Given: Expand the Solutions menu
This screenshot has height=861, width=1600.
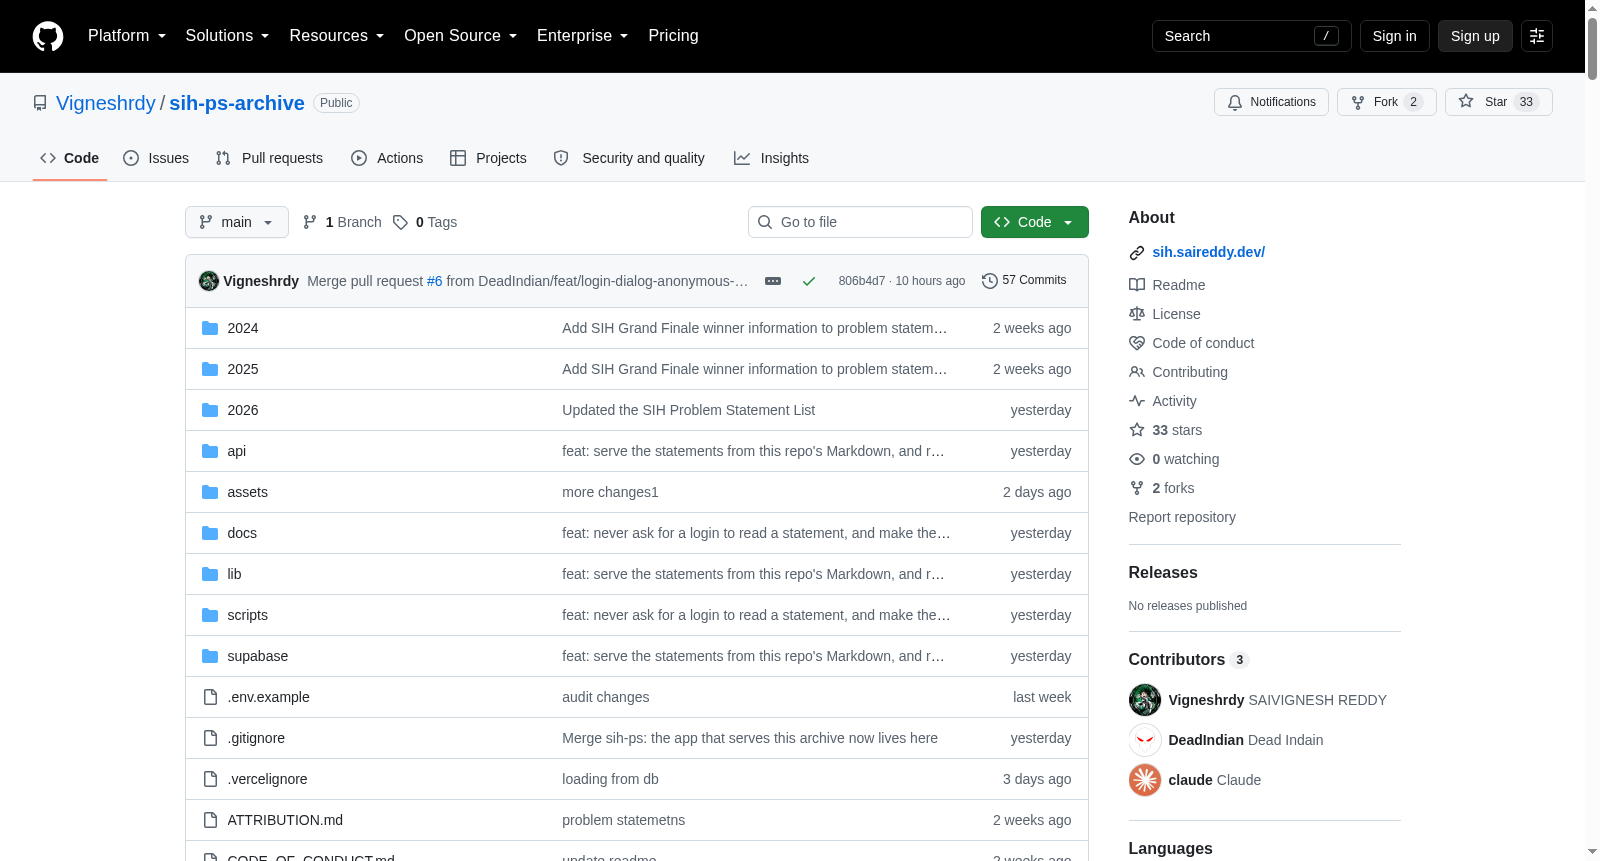Looking at the screenshot, I should point(227,36).
